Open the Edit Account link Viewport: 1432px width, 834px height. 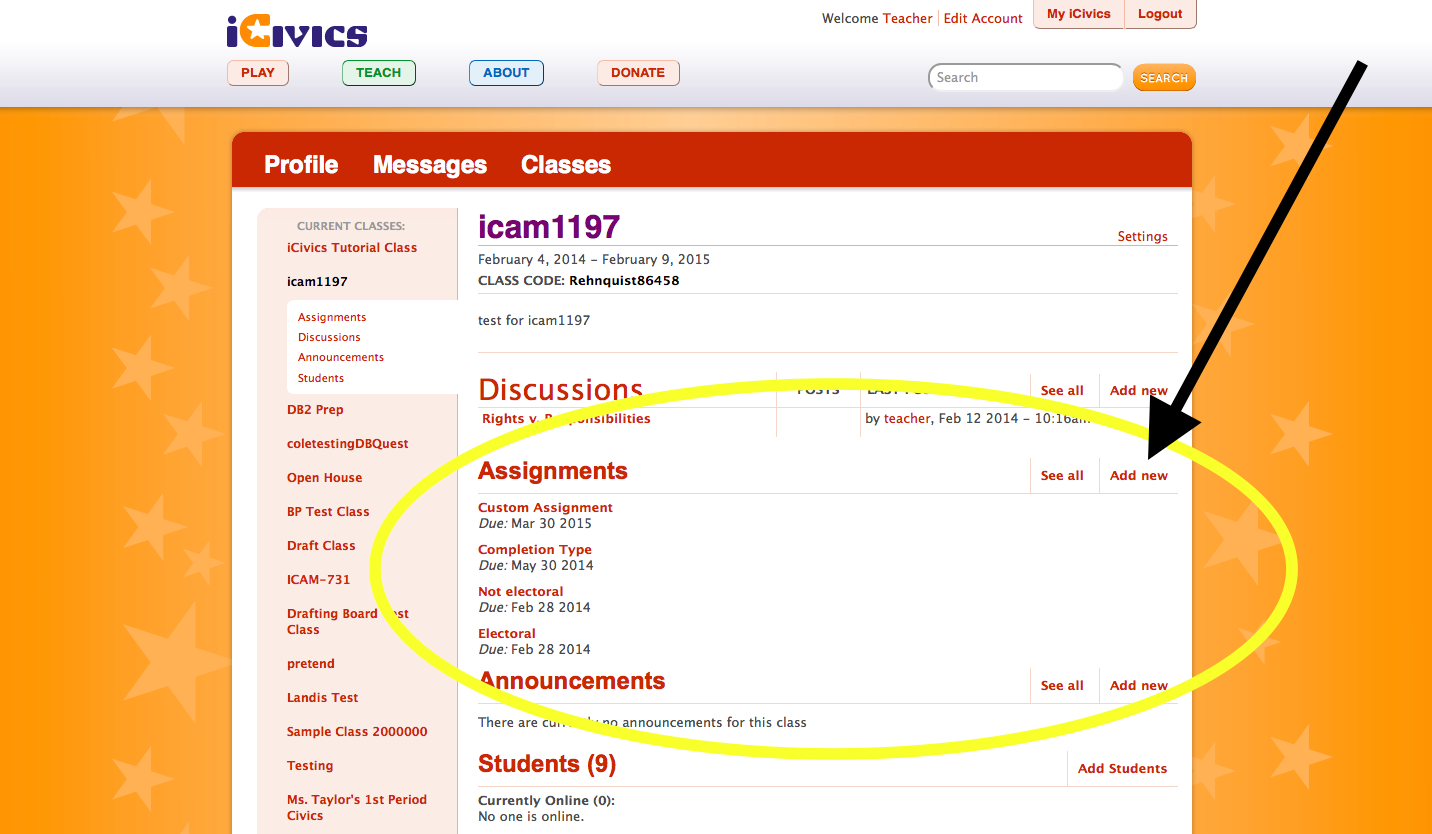pyautogui.click(x=983, y=19)
